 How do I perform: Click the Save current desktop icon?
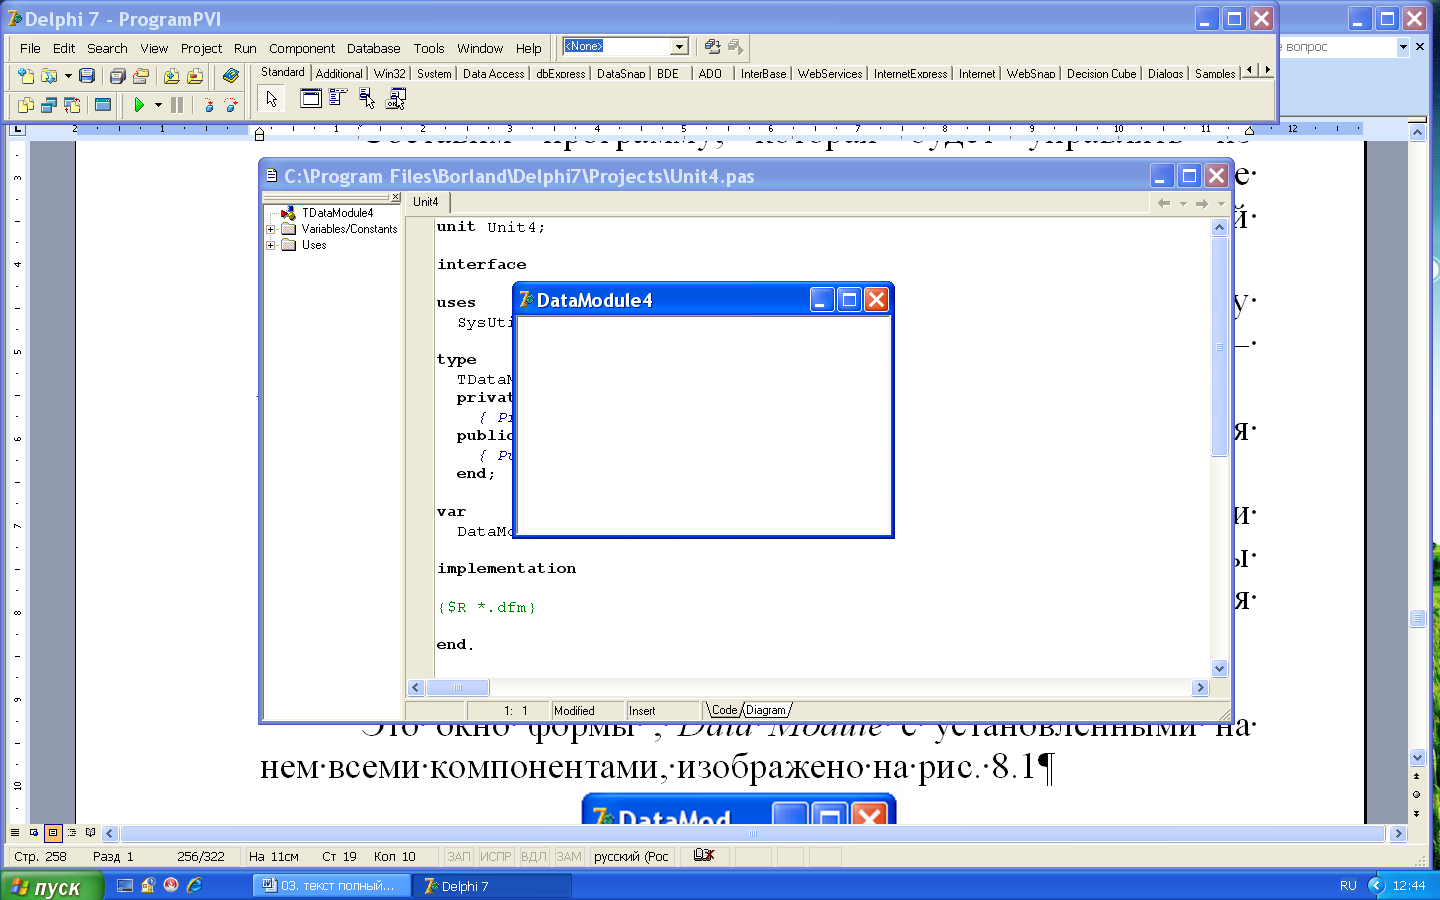tap(712, 46)
